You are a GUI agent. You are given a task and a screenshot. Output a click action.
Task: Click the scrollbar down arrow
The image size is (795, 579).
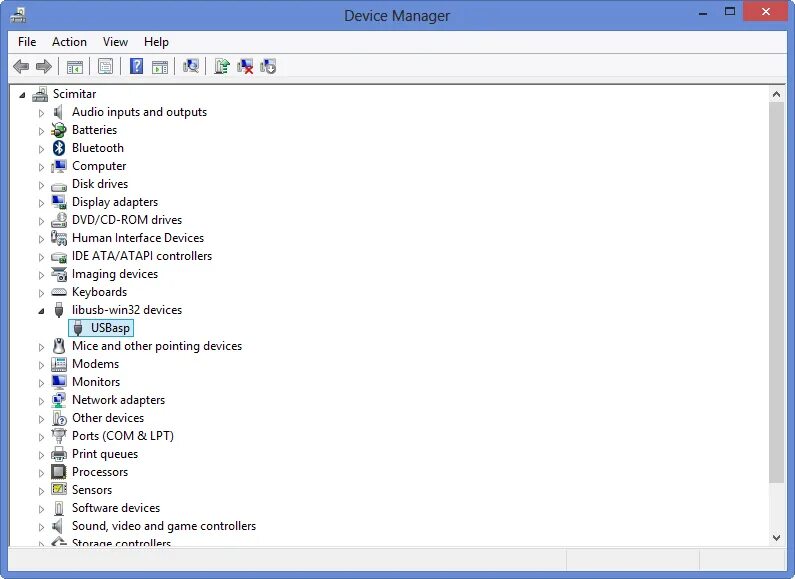tap(776, 538)
